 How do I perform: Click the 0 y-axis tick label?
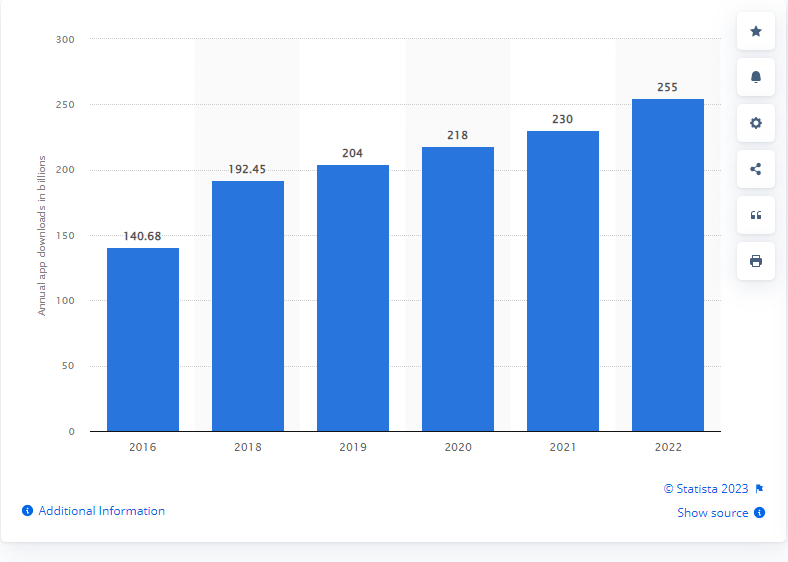coord(71,431)
